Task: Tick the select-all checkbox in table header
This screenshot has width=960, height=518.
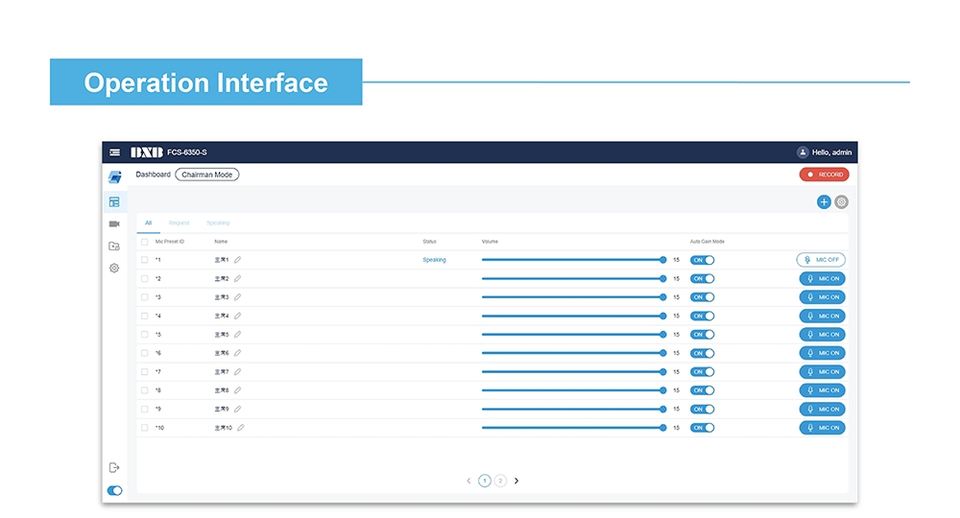Action: click(144, 242)
